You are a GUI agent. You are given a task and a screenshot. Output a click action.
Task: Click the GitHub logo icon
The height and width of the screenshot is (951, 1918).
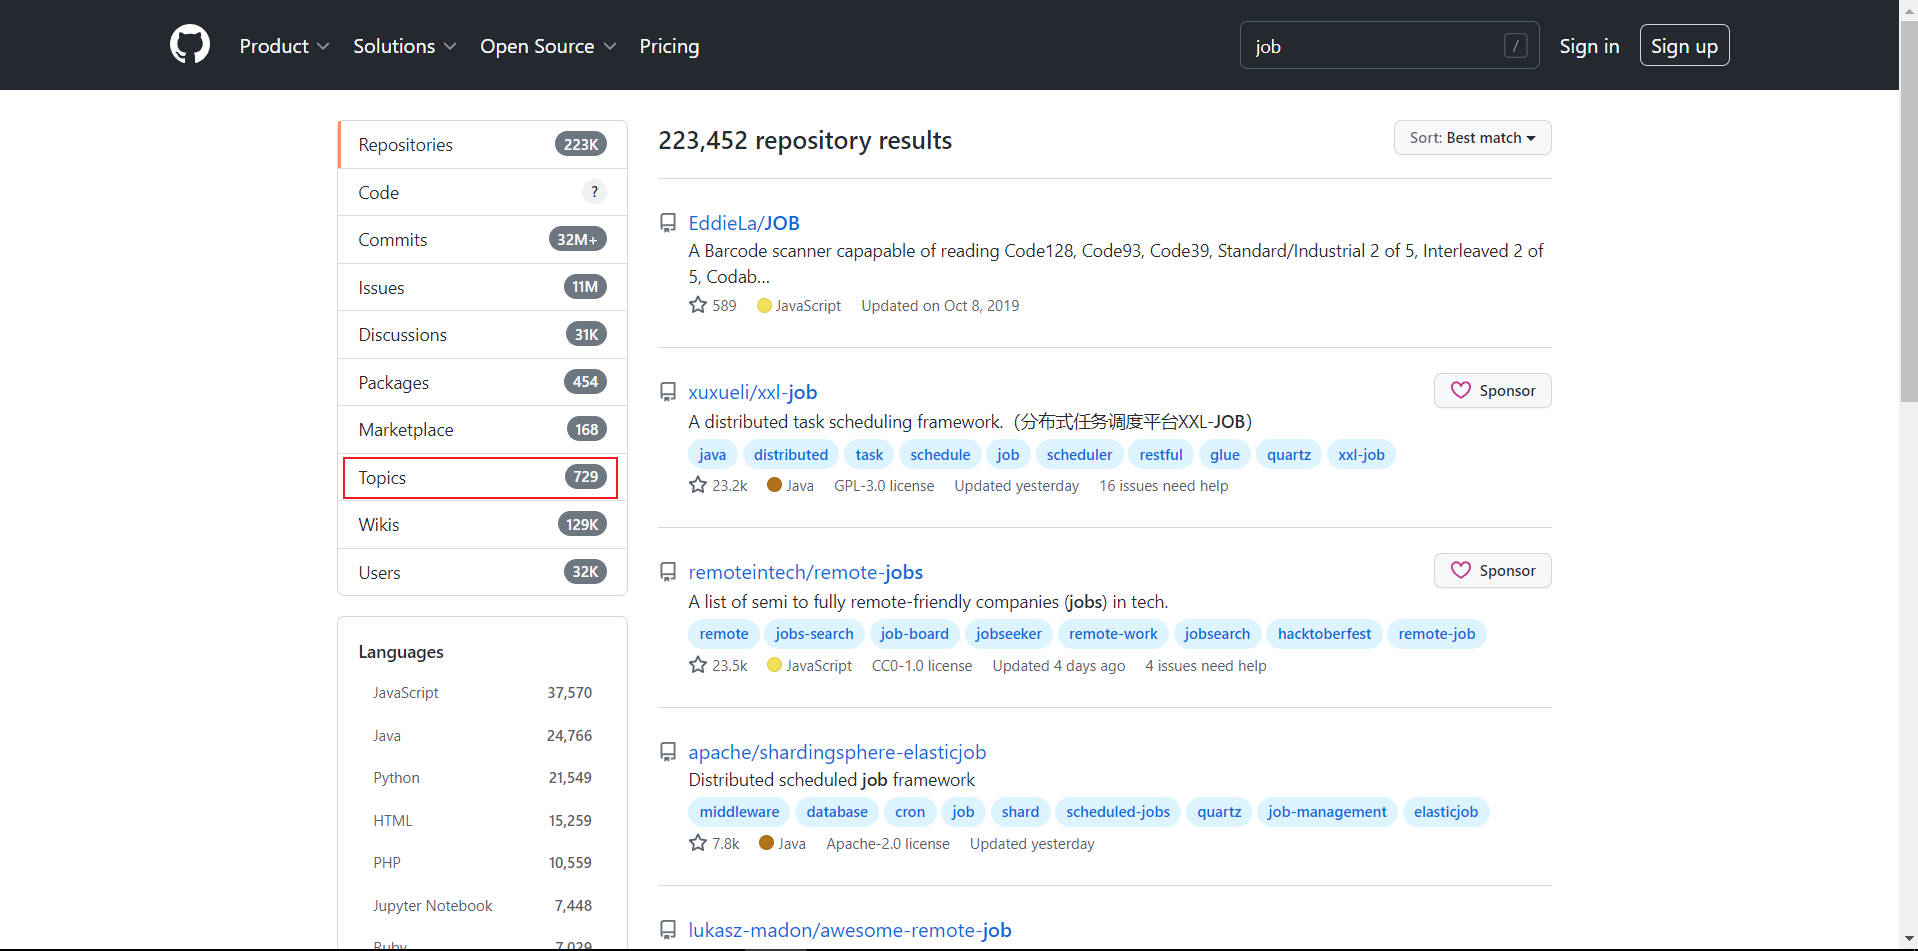tap(190, 45)
